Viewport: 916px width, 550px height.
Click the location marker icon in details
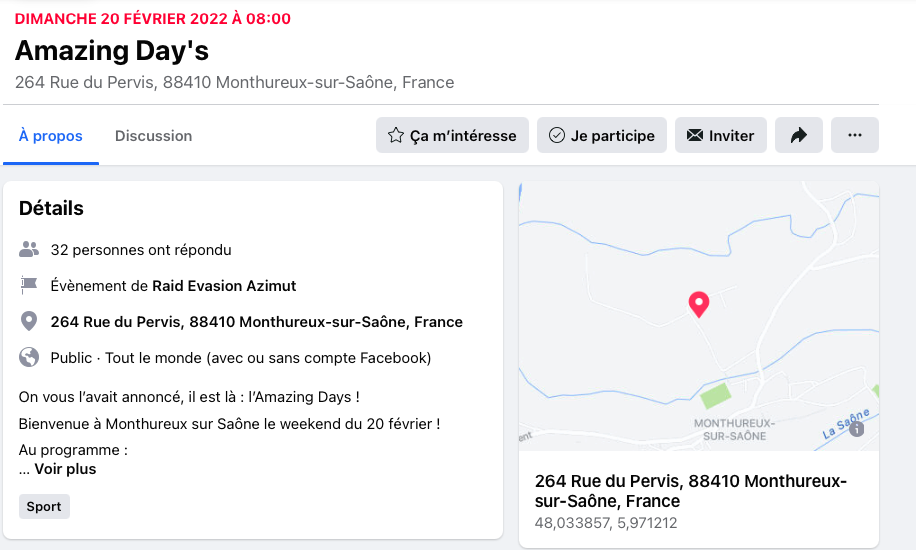click(29, 322)
